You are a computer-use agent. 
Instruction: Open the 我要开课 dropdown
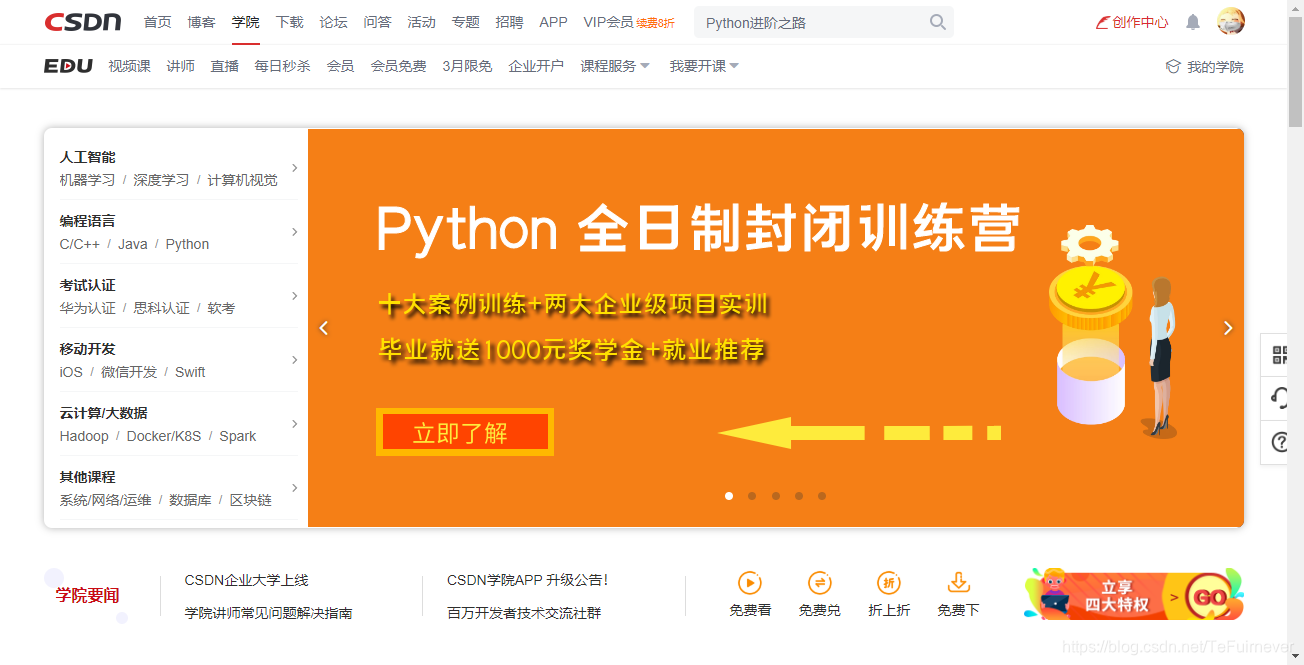click(697, 66)
